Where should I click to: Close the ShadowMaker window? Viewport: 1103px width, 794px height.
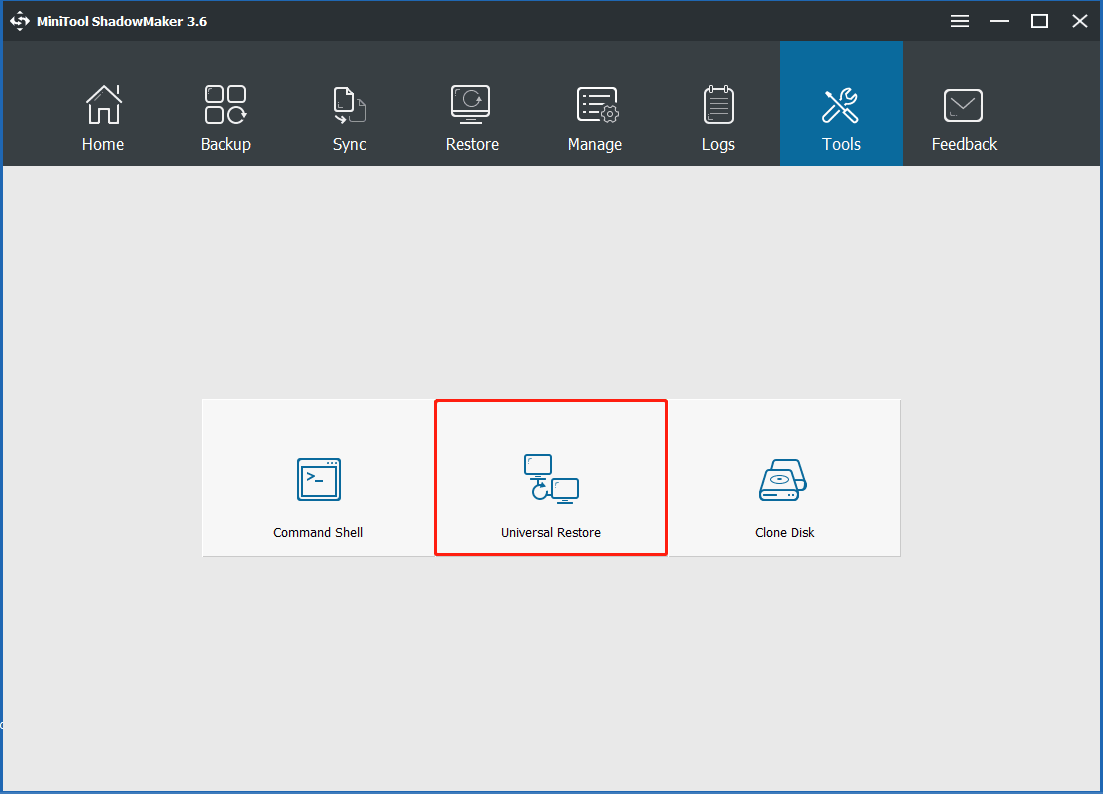1079,21
